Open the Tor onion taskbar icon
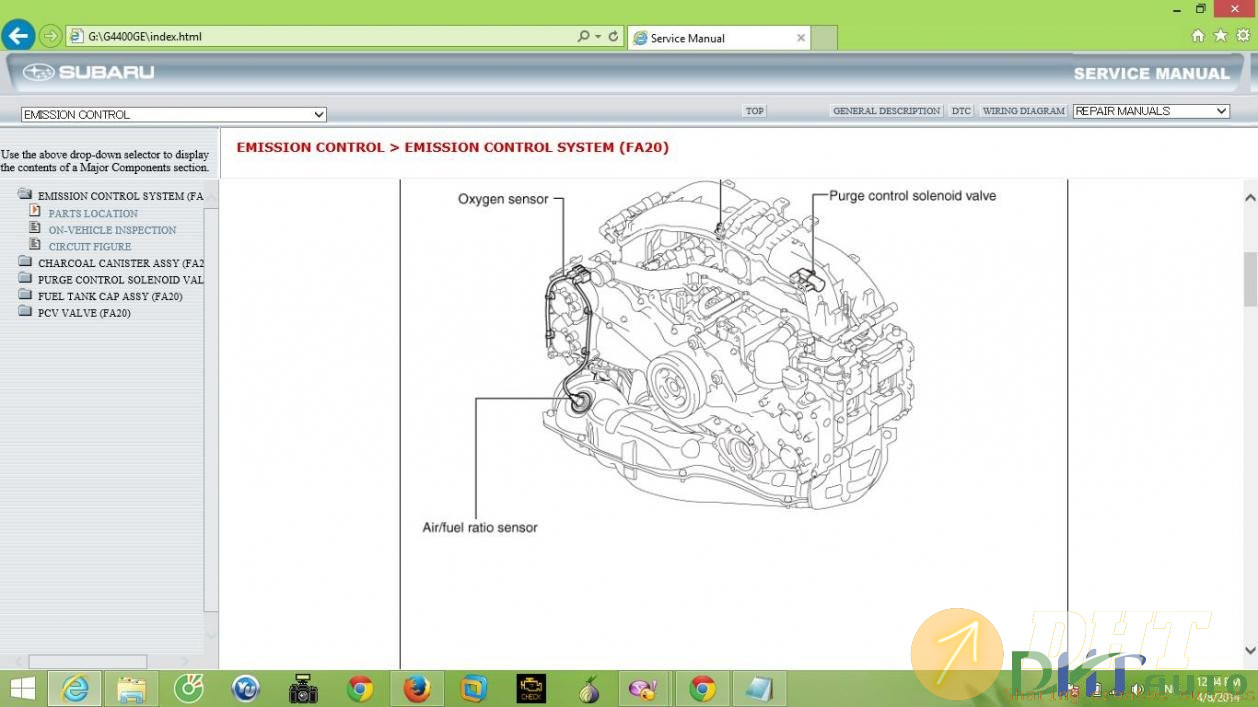 coord(589,689)
